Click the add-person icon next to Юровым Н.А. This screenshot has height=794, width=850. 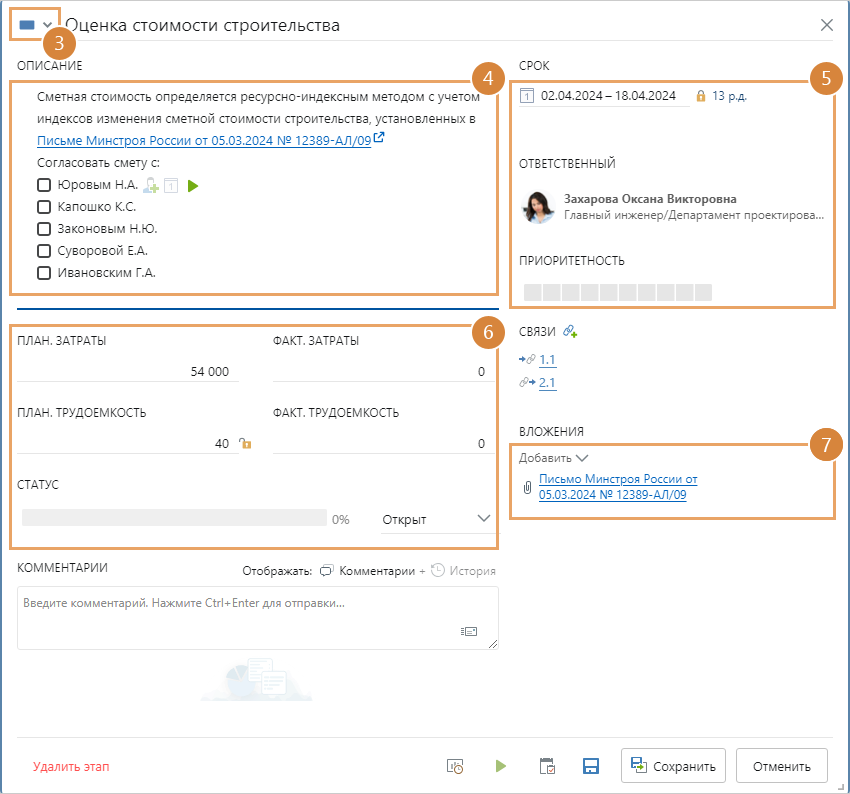pos(151,185)
